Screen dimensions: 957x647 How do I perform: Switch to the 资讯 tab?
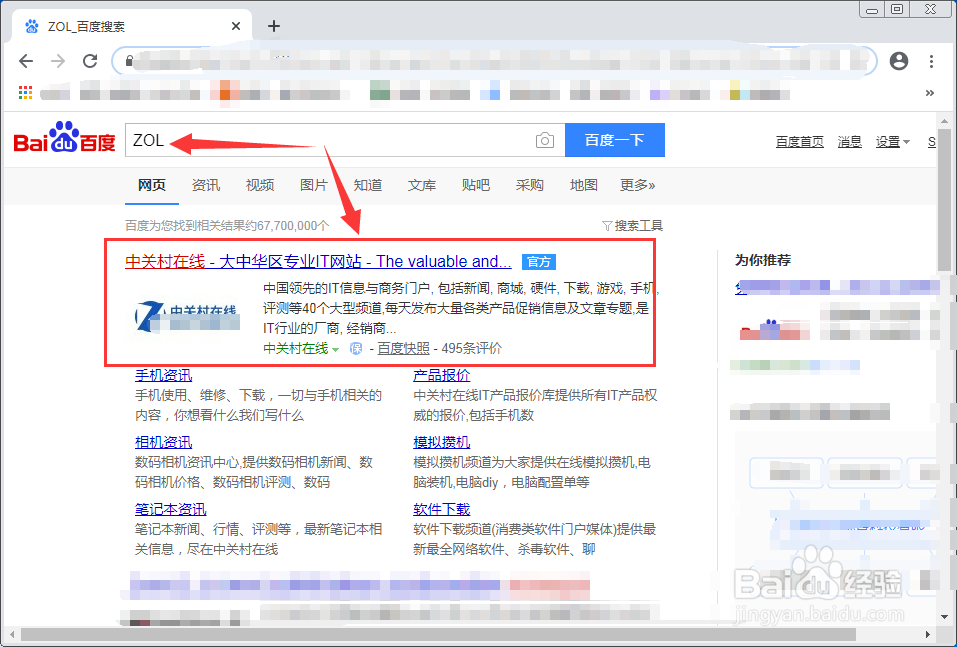[x=206, y=185]
